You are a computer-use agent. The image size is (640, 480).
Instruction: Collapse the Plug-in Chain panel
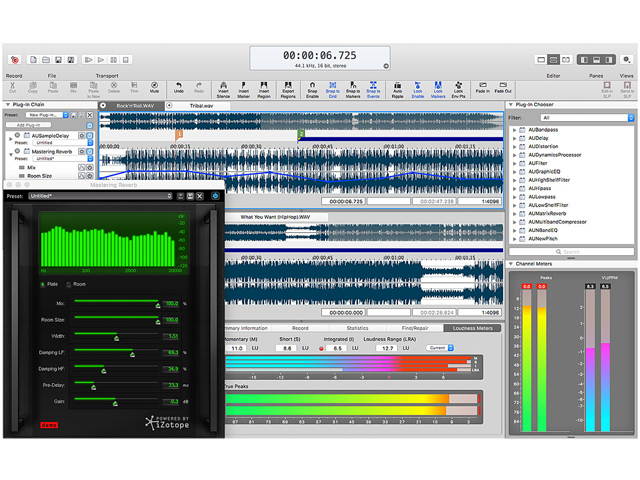tap(7, 104)
